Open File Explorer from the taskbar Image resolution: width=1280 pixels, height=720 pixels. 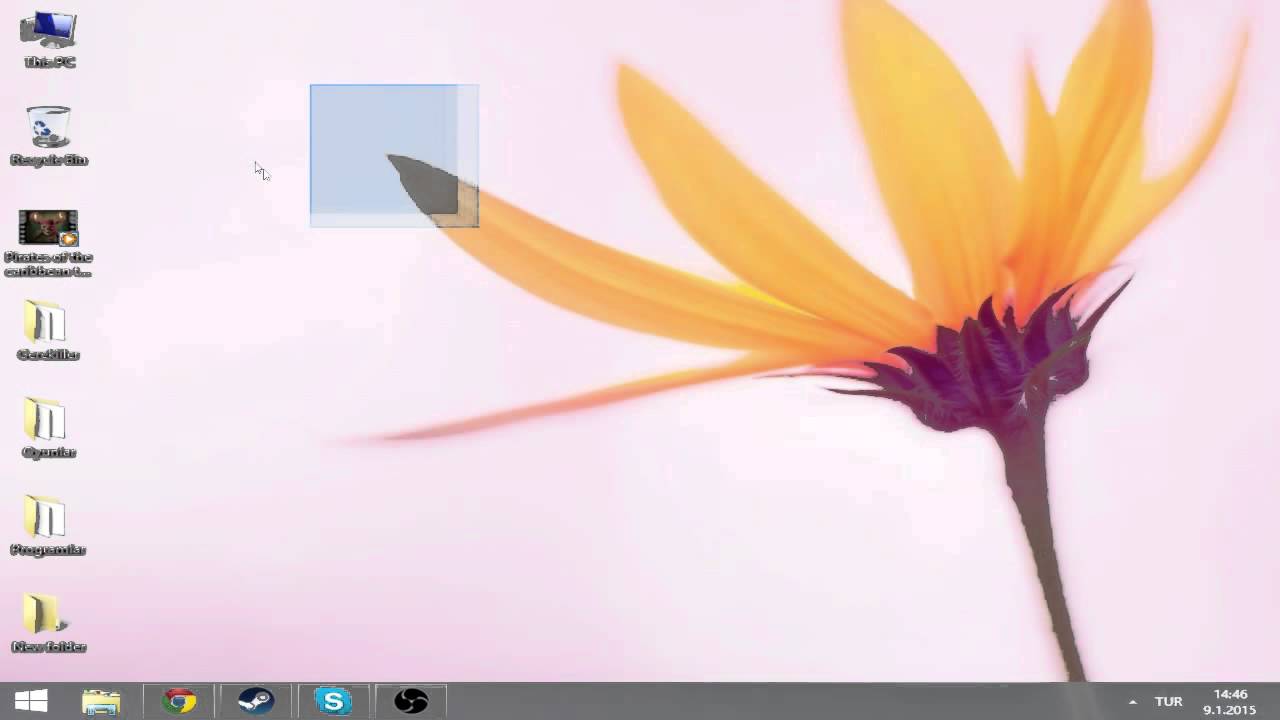[101, 701]
